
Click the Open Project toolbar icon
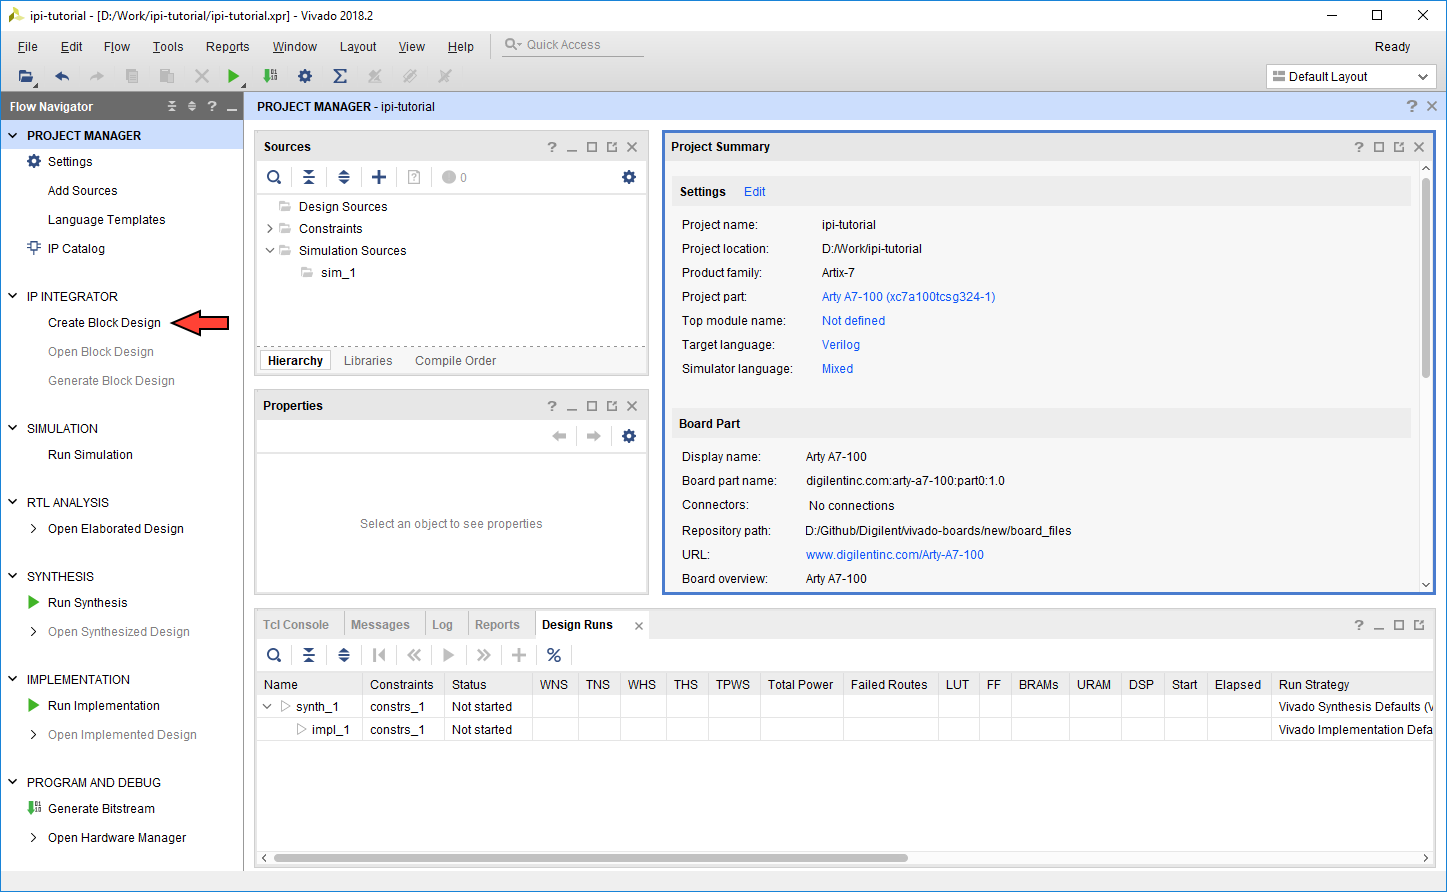(26, 76)
